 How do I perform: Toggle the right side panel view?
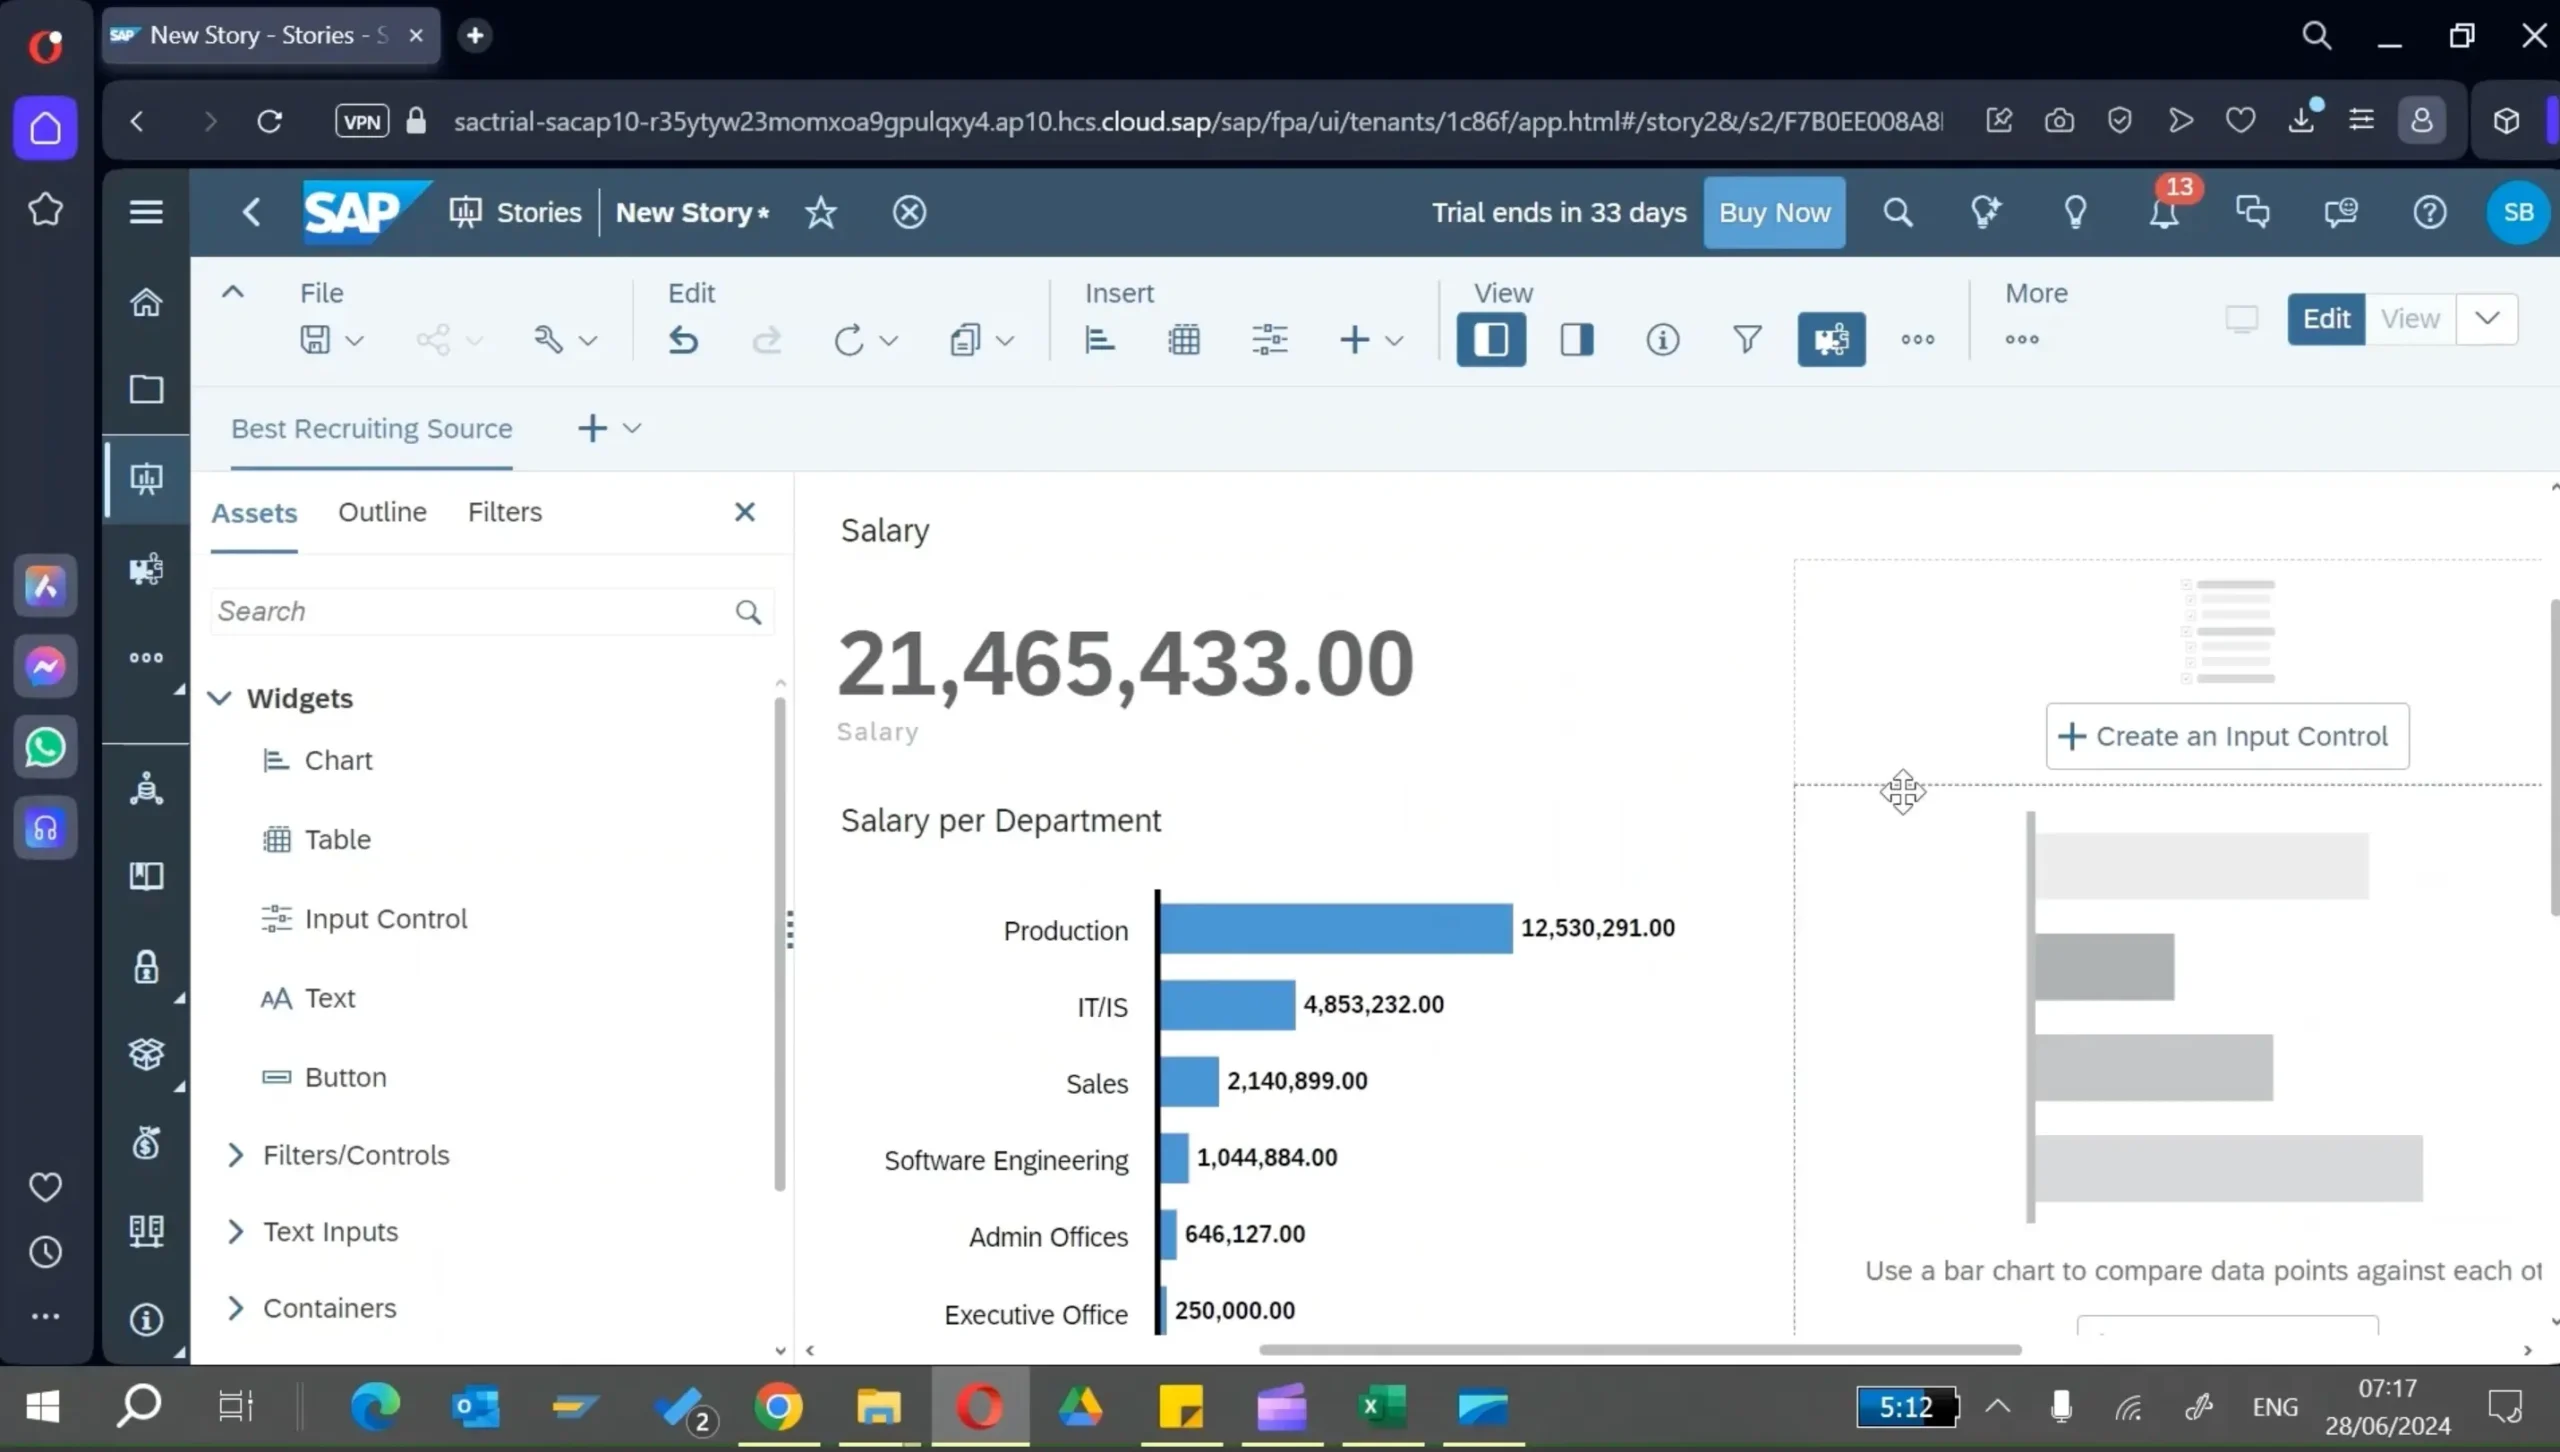click(x=1577, y=340)
